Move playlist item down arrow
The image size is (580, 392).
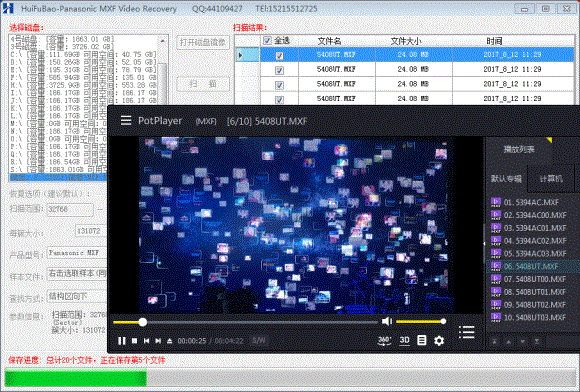tap(523, 341)
